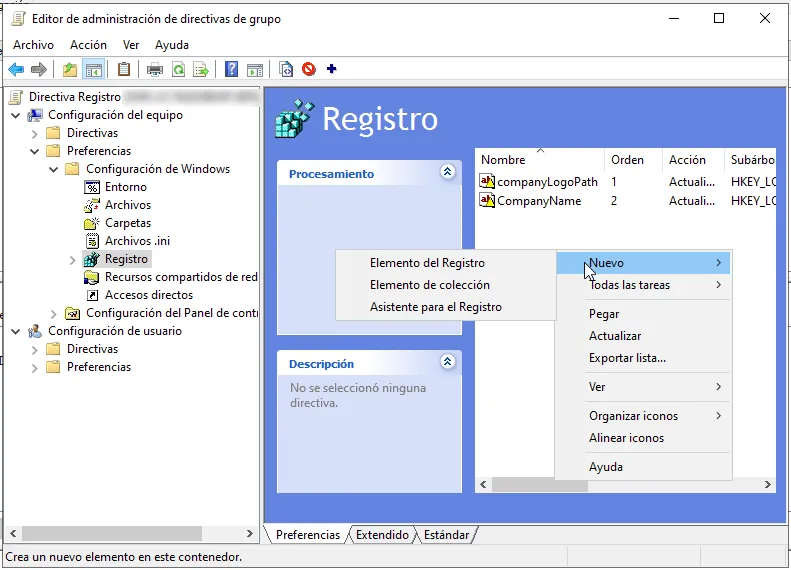Viewport: 791px width, 570px height.
Task: Open the Ver menu in menu bar
Action: point(131,45)
